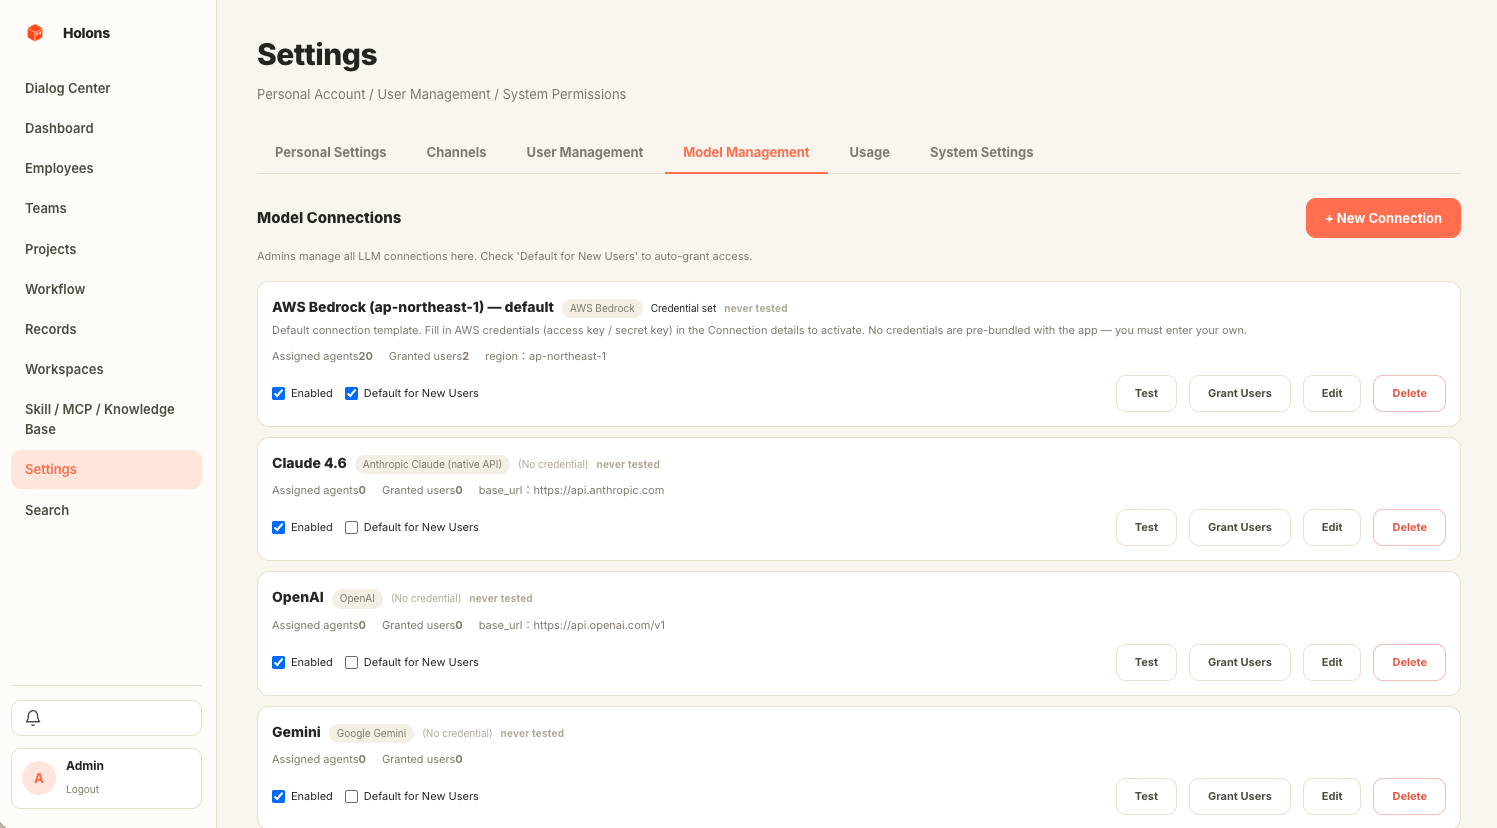Click the Logout link
The image size is (1497, 828).
pyautogui.click(x=83, y=790)
